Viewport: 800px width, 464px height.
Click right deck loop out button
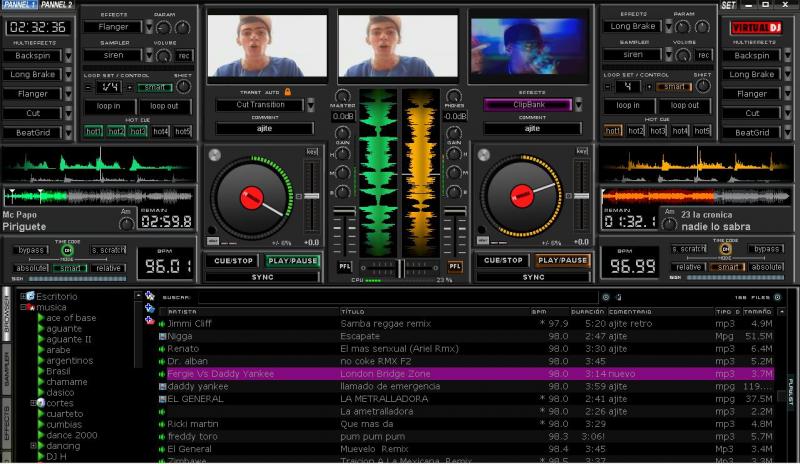click(685, 106)
